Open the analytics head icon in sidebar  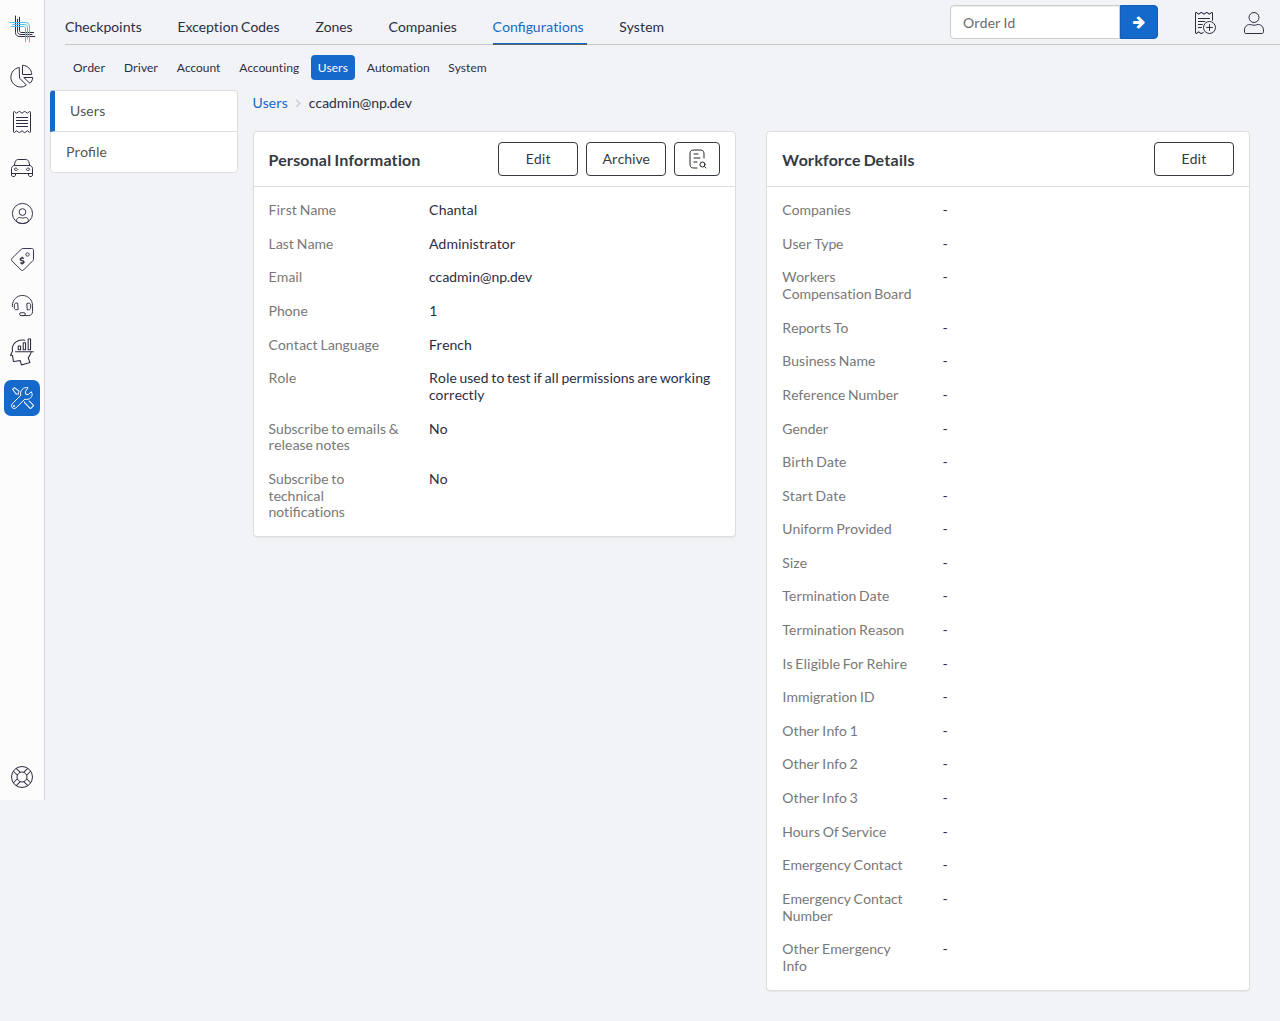22,352
